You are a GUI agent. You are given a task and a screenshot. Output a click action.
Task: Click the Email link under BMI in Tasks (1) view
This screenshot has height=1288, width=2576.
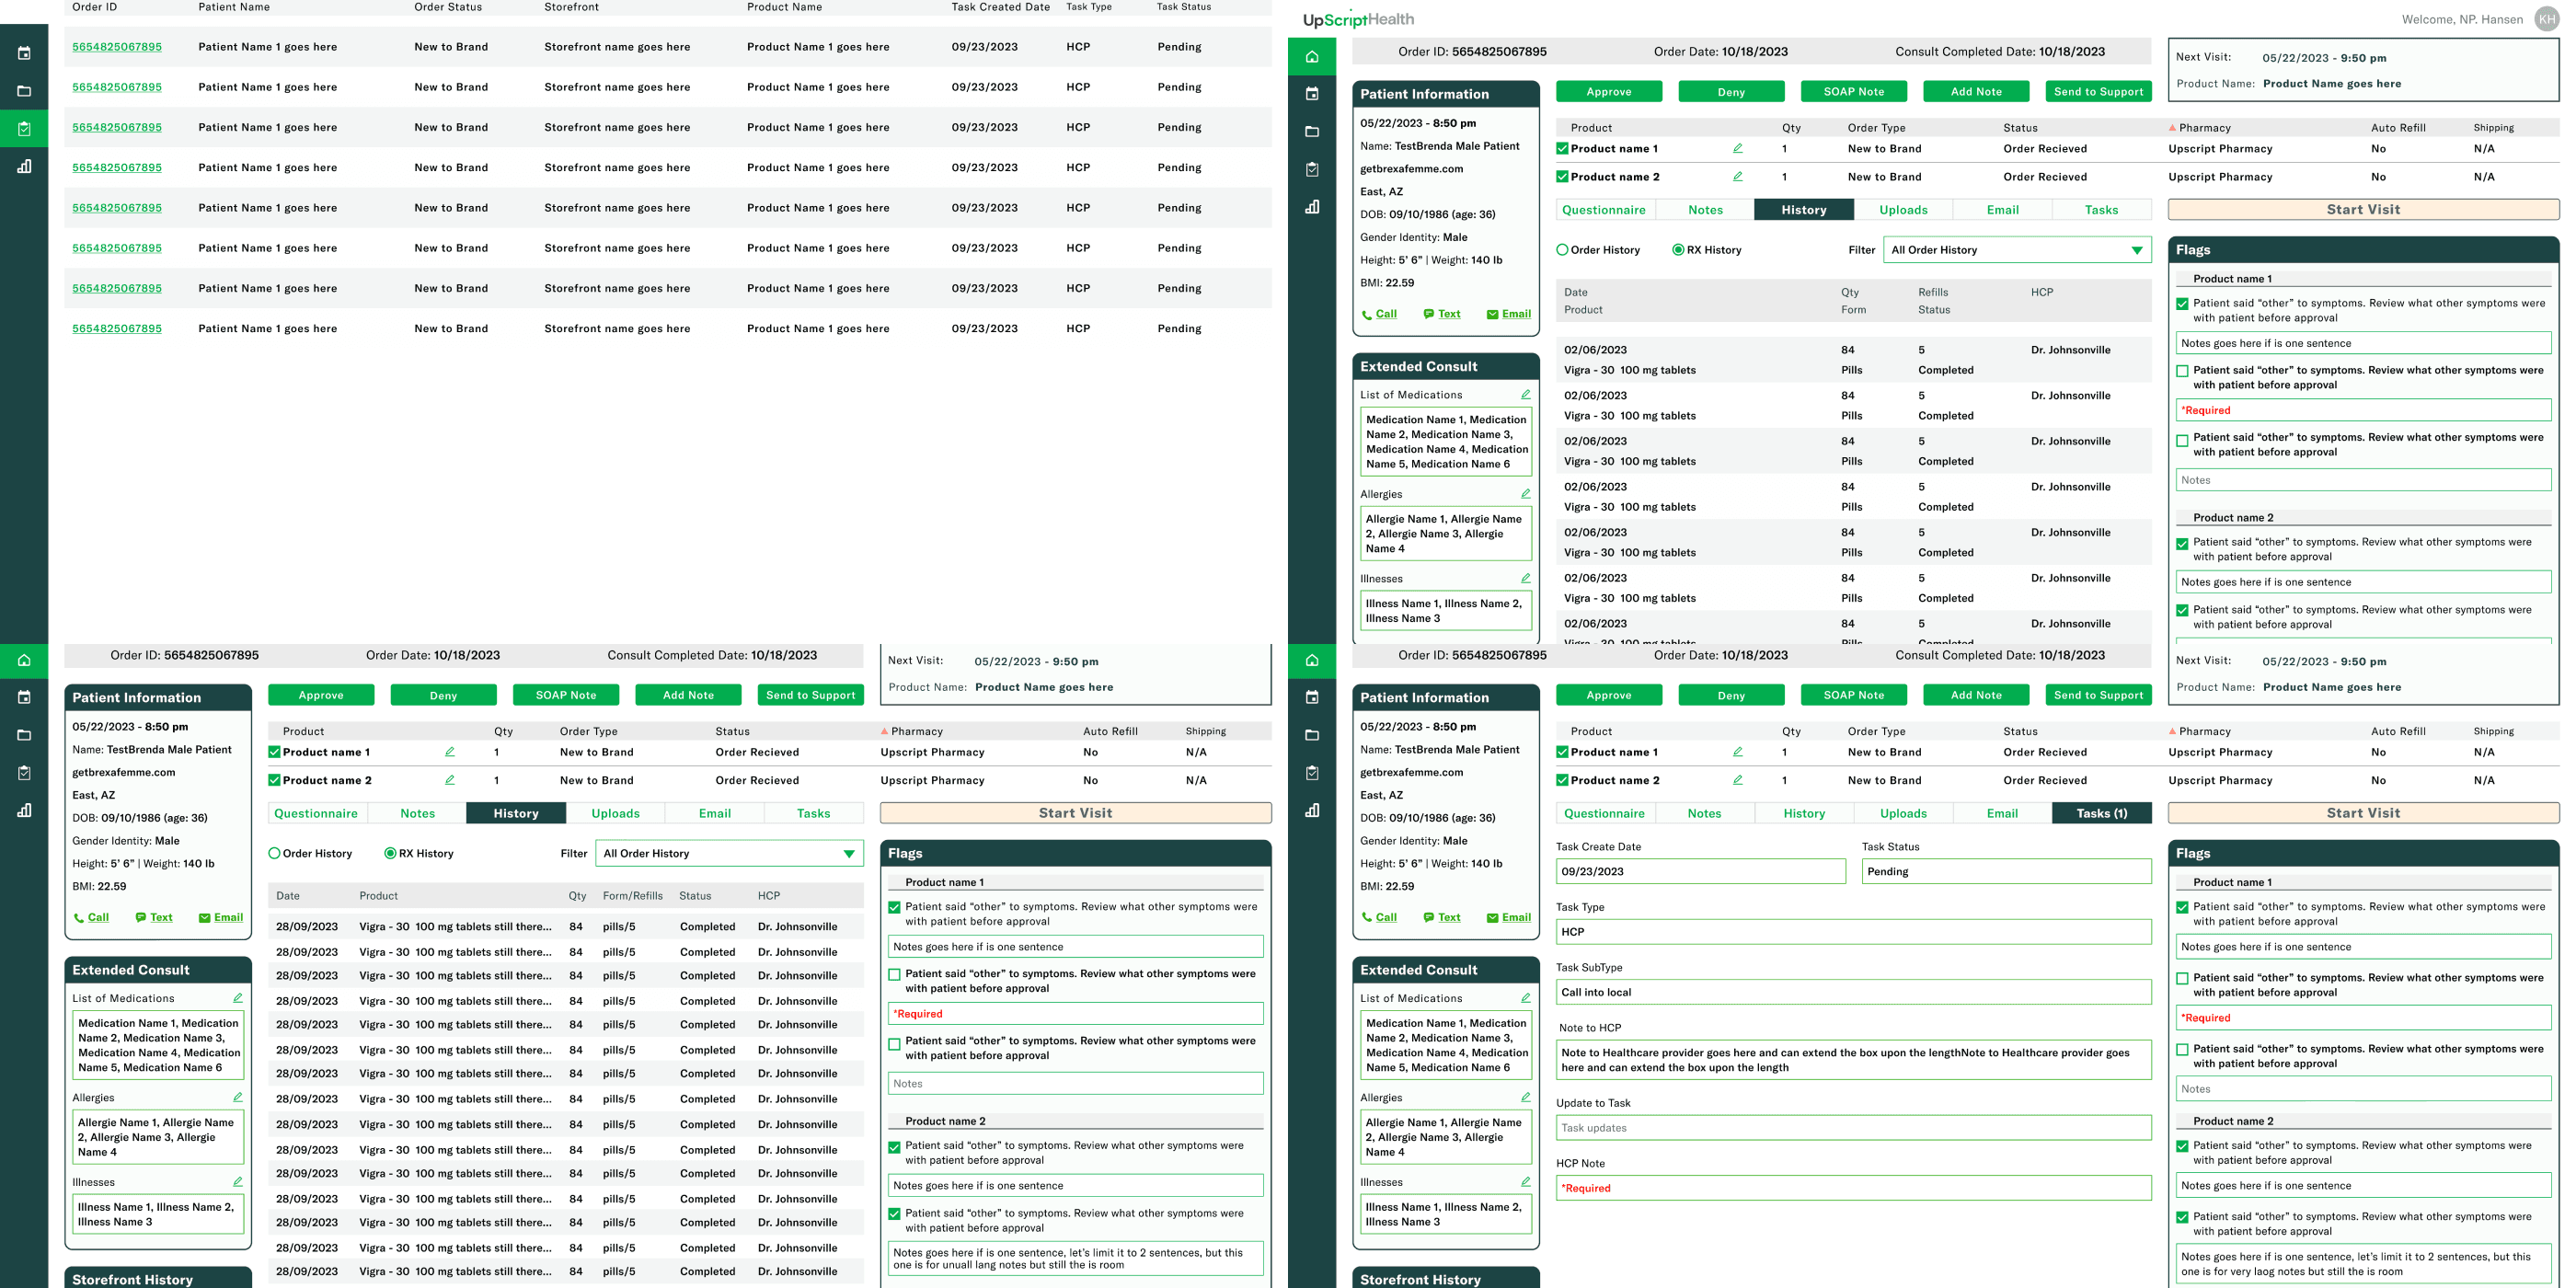(x=1516, y=917)
